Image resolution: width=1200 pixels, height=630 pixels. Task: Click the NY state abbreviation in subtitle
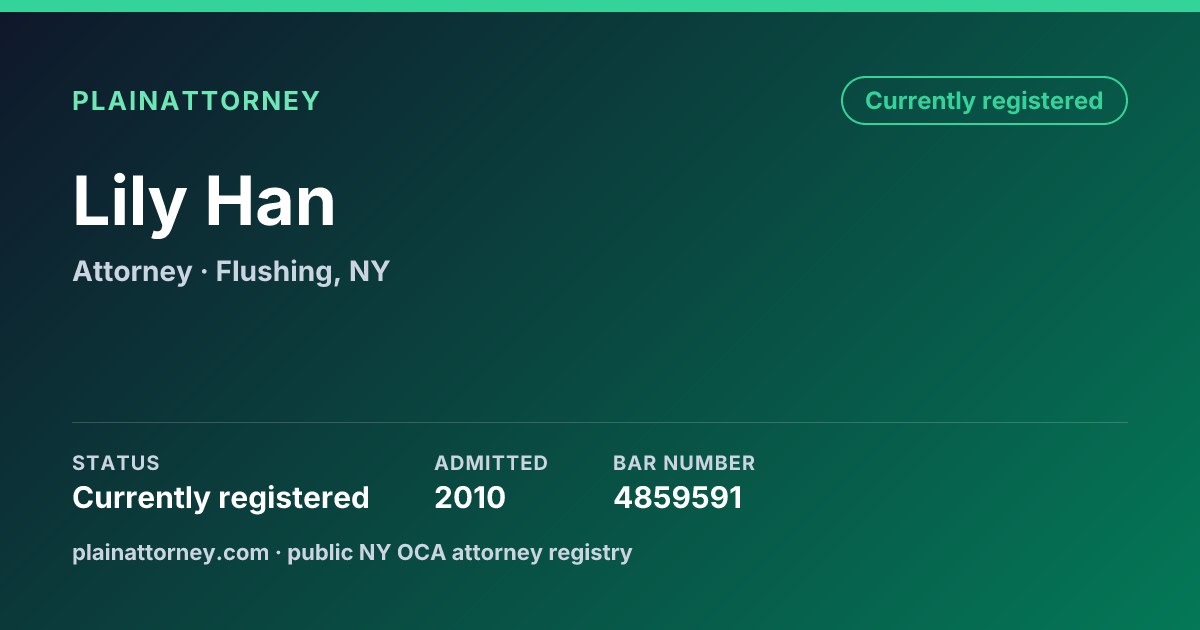click(x=369, y=271)
